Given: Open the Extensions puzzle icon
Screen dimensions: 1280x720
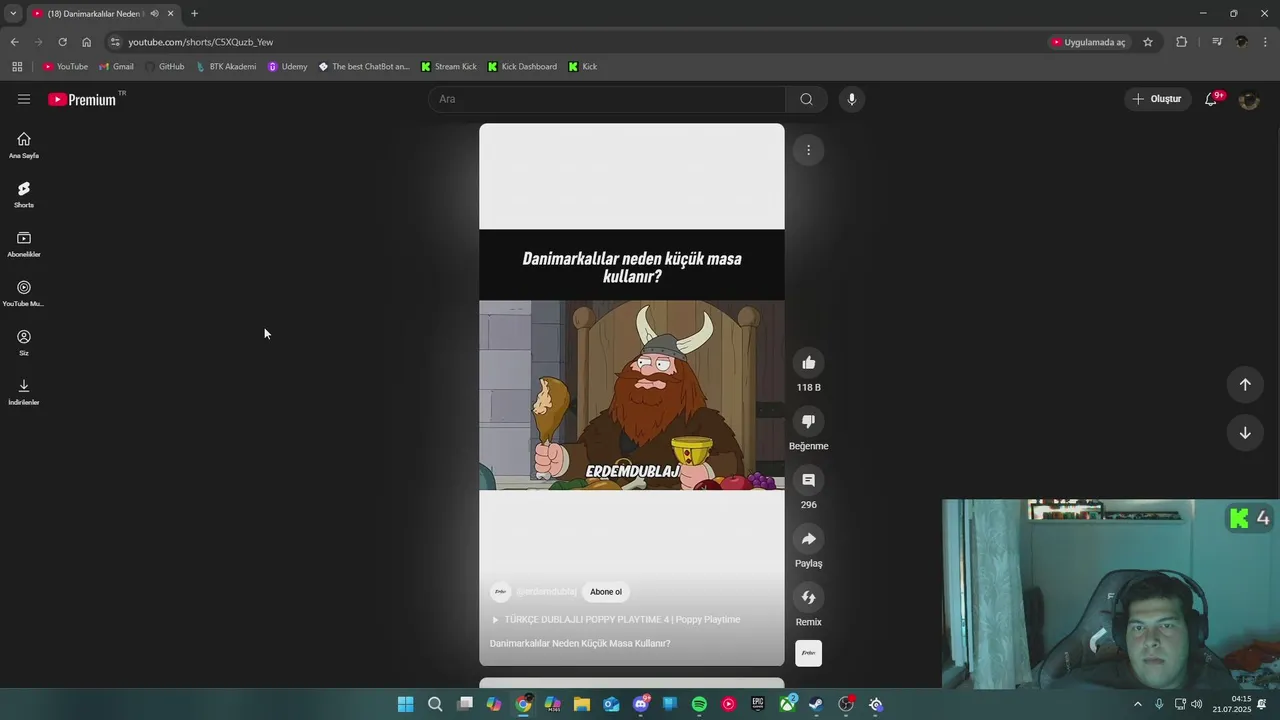Looking at the screenshot, I should pos(1181,42).
